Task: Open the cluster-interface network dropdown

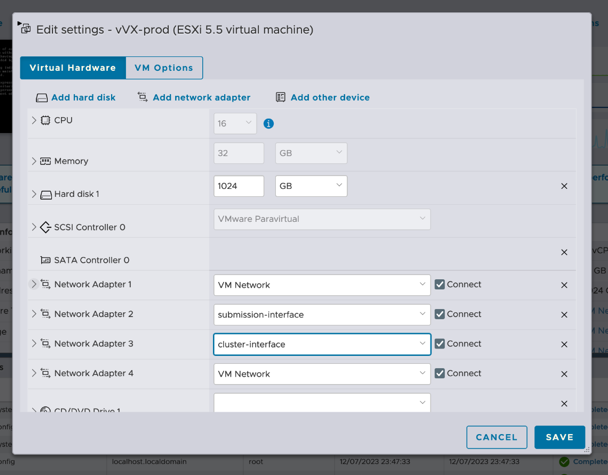Action: 322,344
